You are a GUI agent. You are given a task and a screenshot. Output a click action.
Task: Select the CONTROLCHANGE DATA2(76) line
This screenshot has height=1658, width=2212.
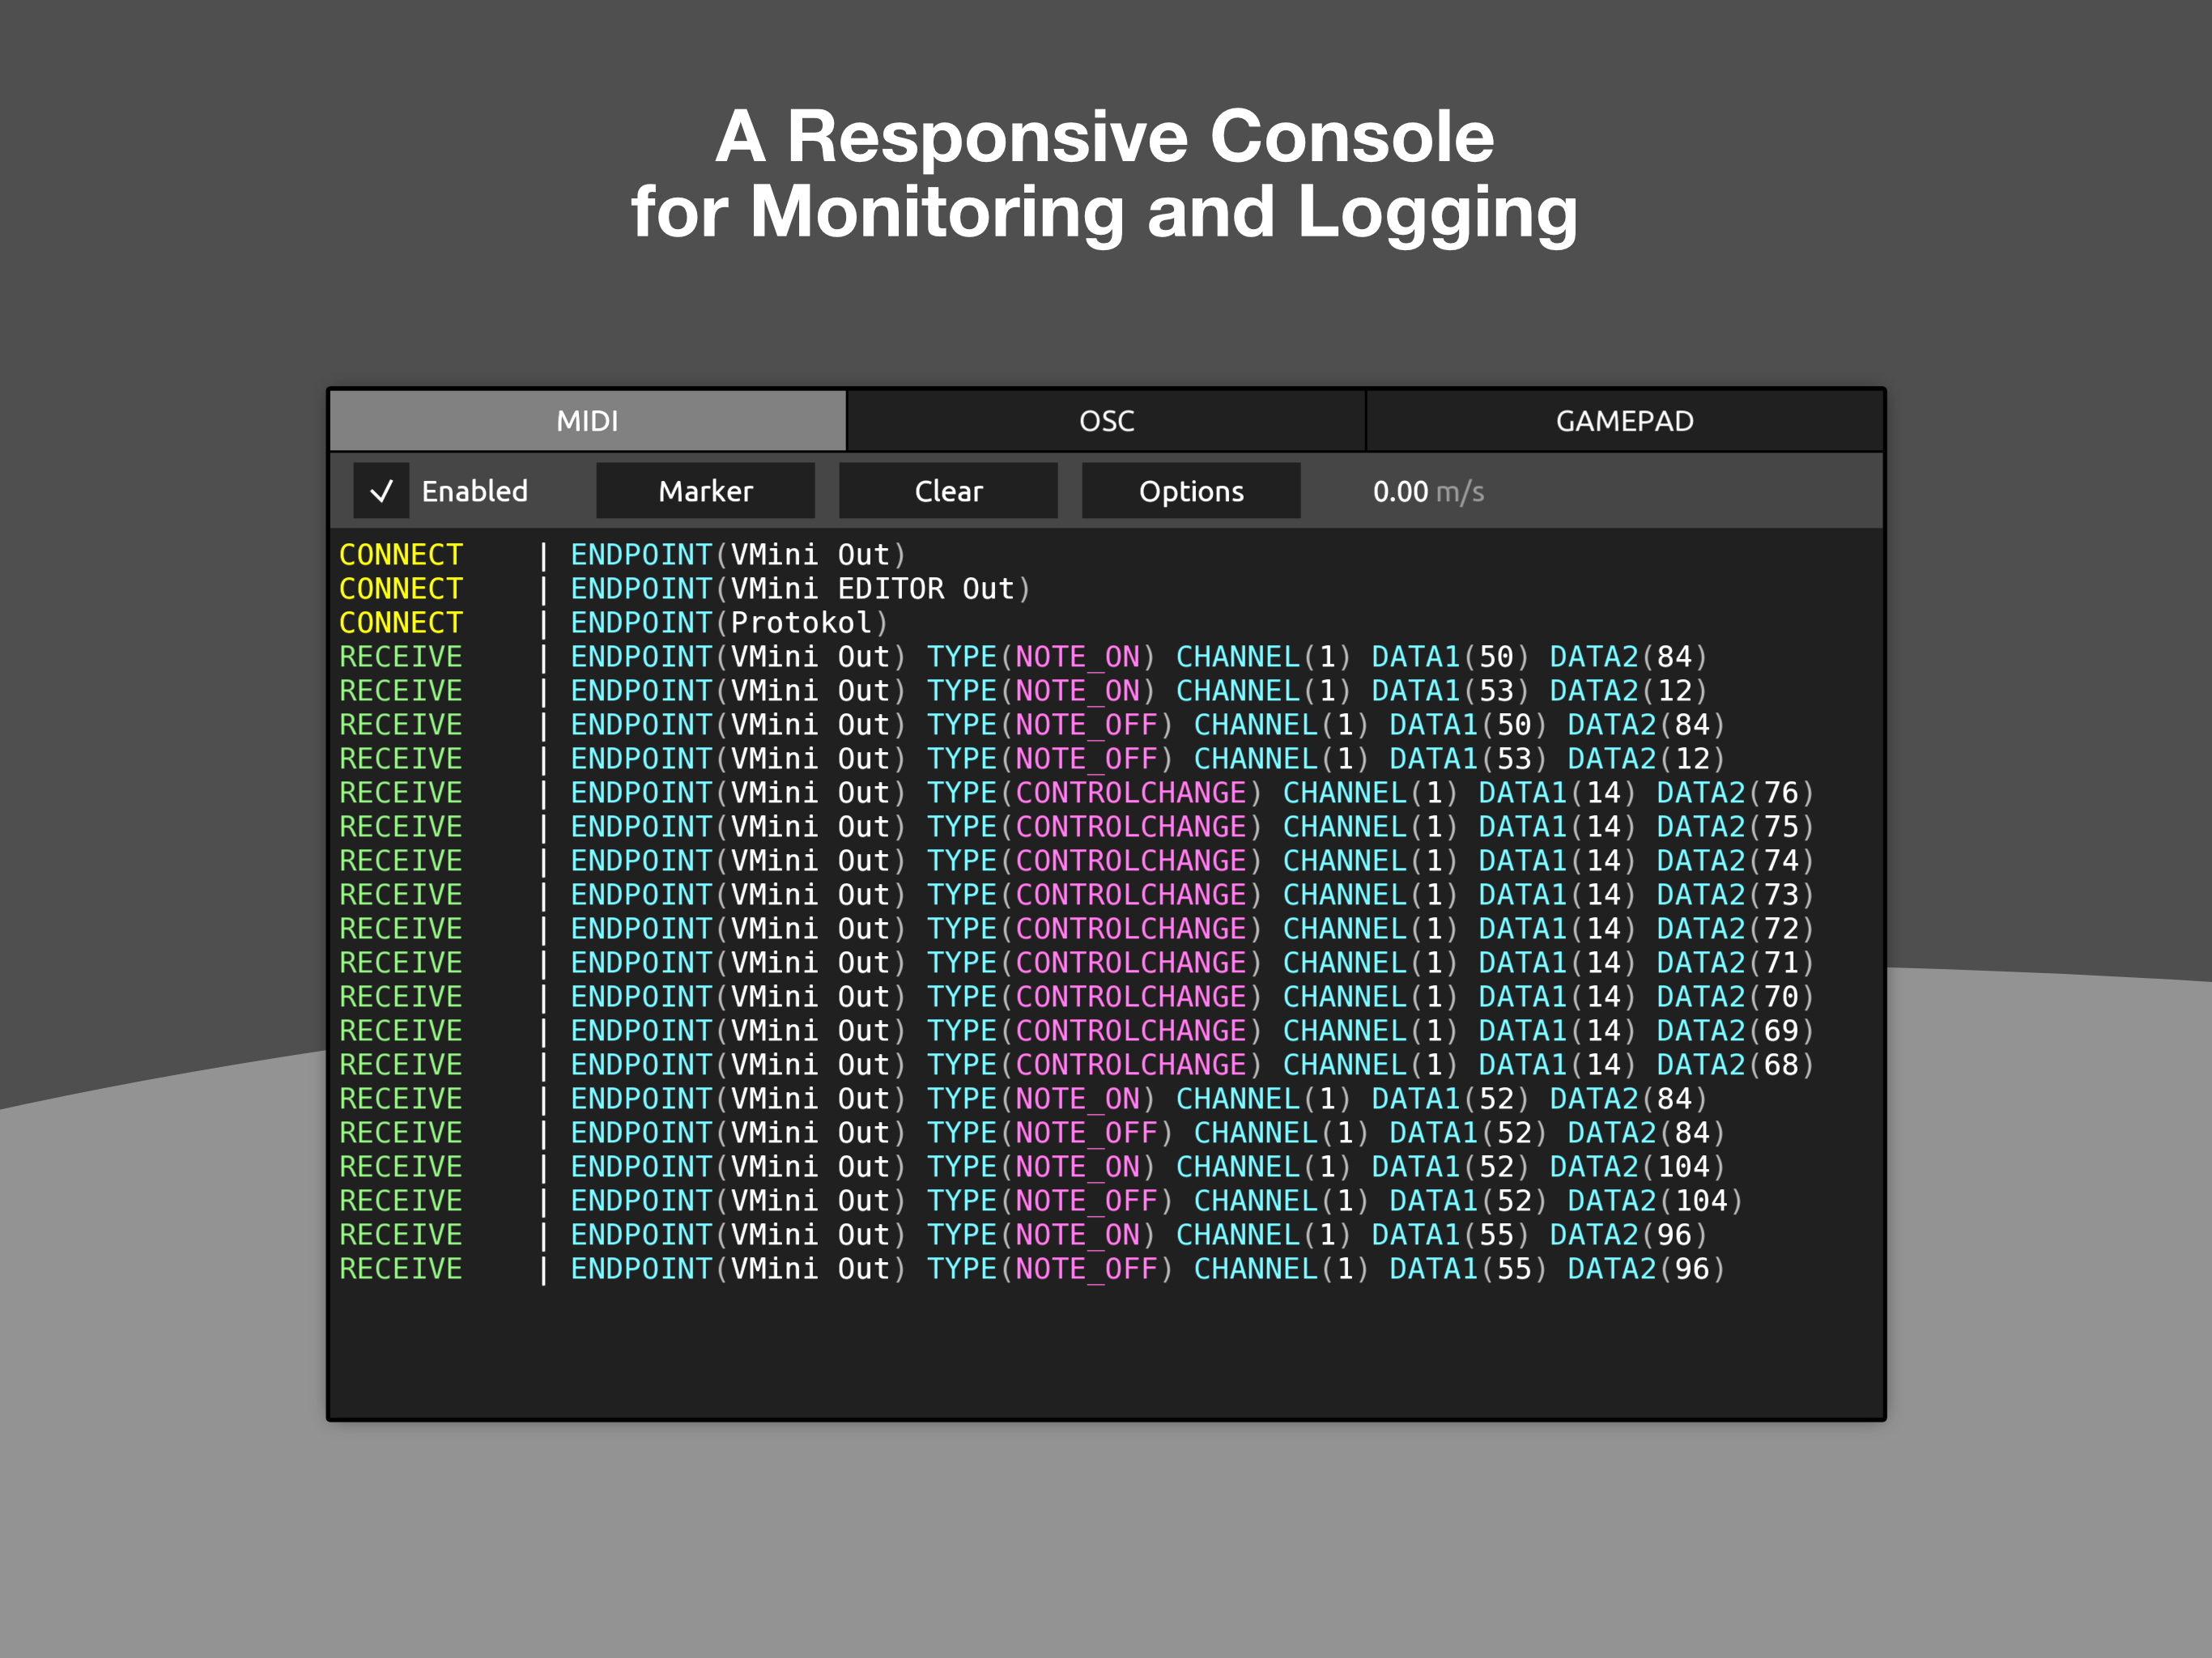pyautogui.click(x=1077, y=793)
